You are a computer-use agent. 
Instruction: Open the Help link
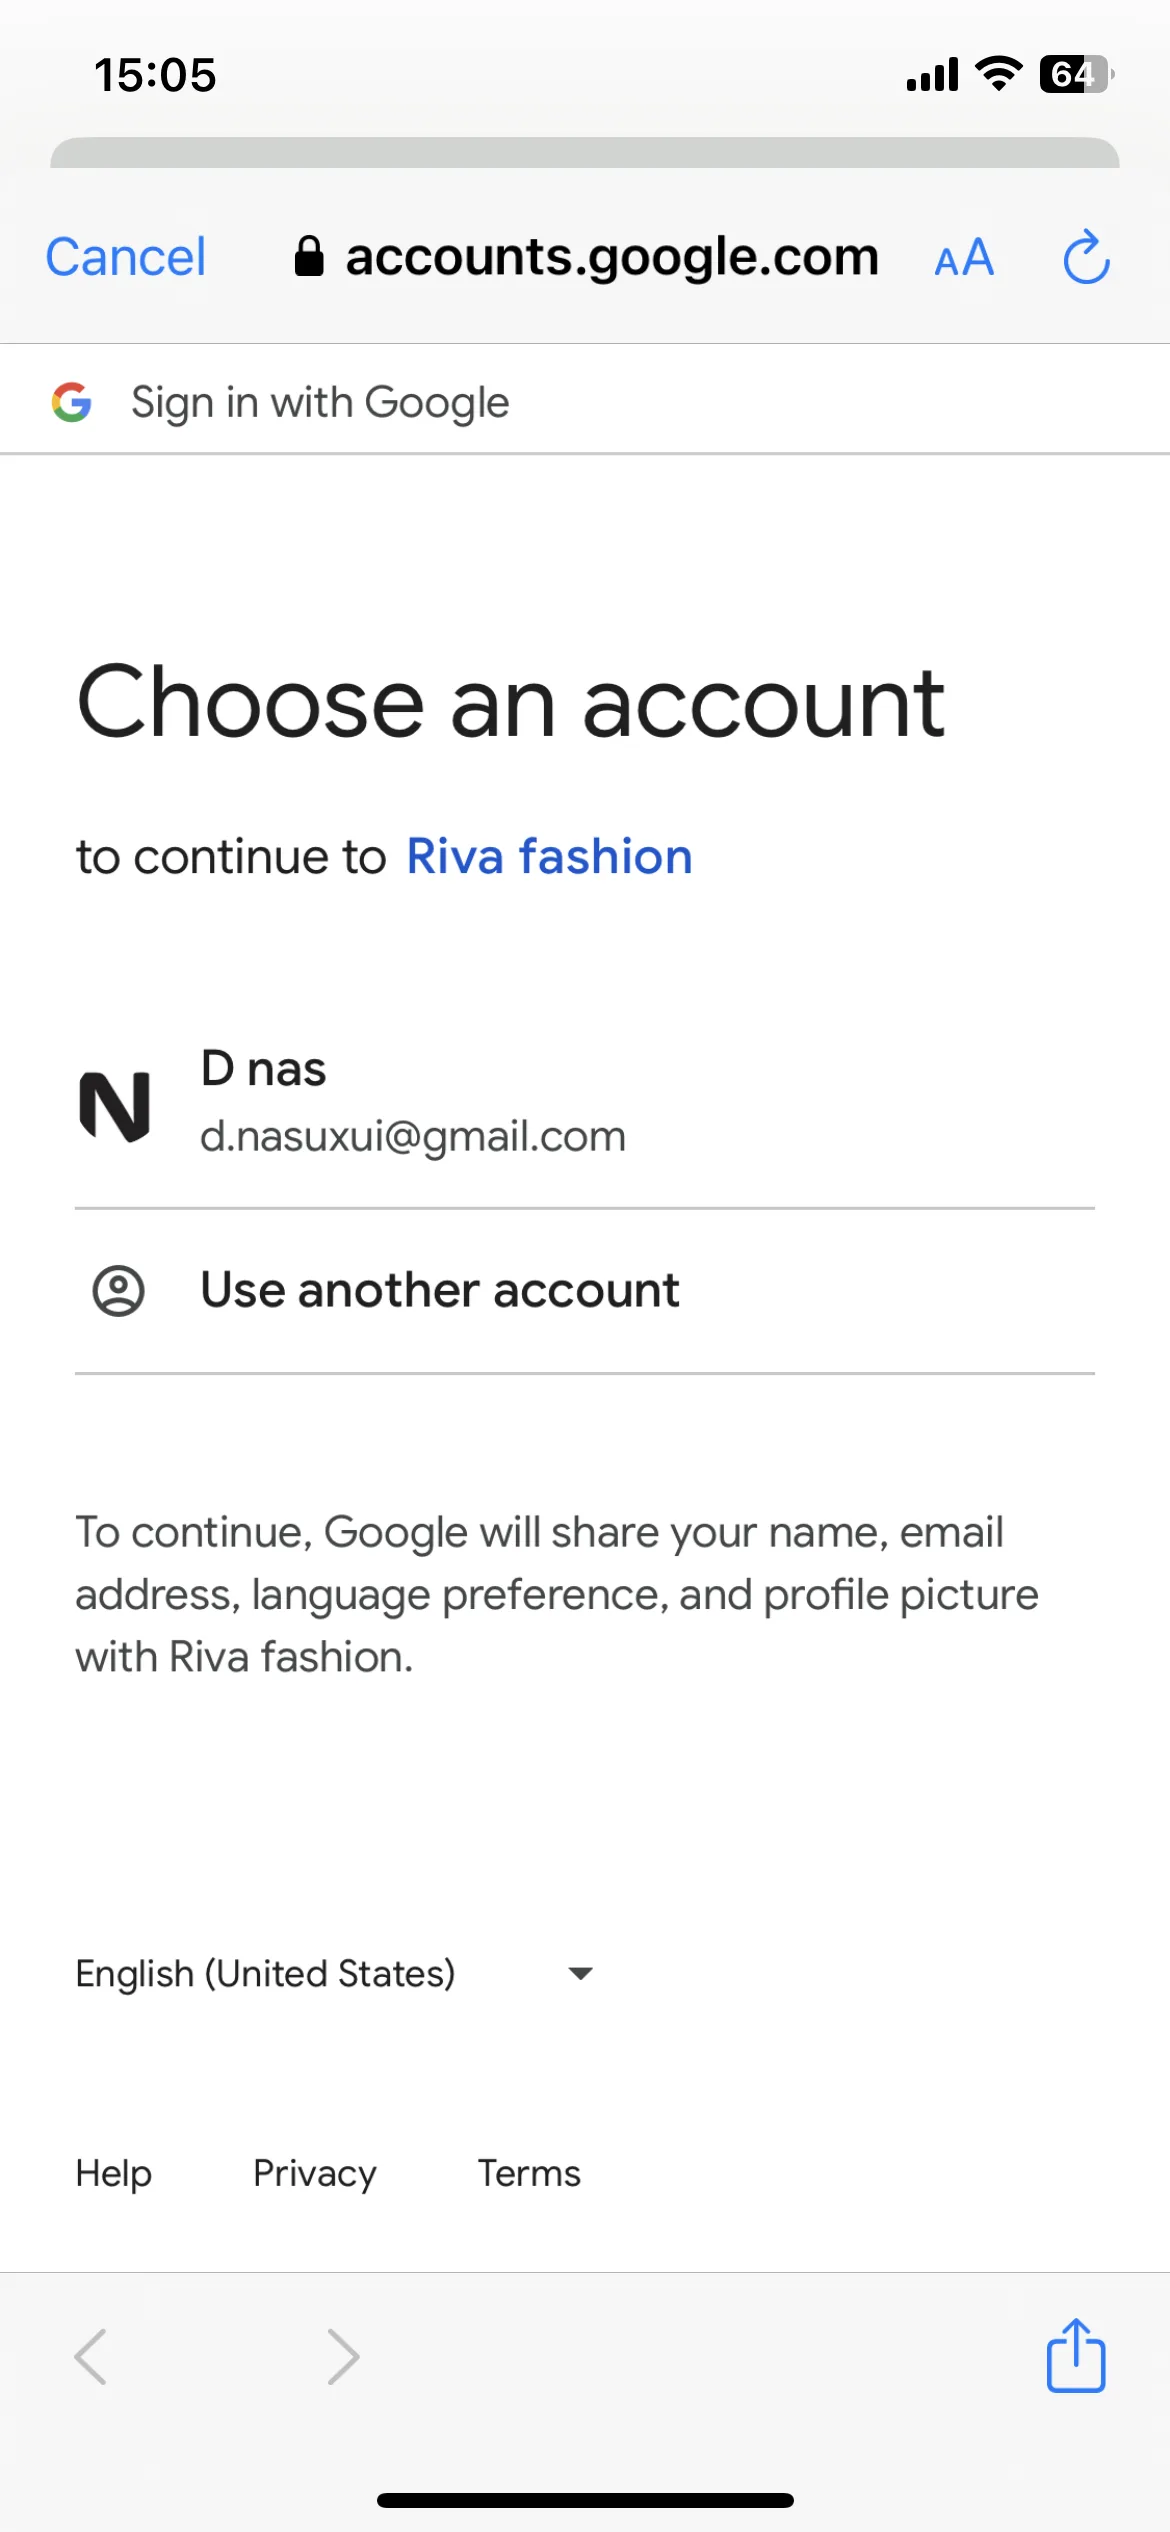click(114, 2173)
